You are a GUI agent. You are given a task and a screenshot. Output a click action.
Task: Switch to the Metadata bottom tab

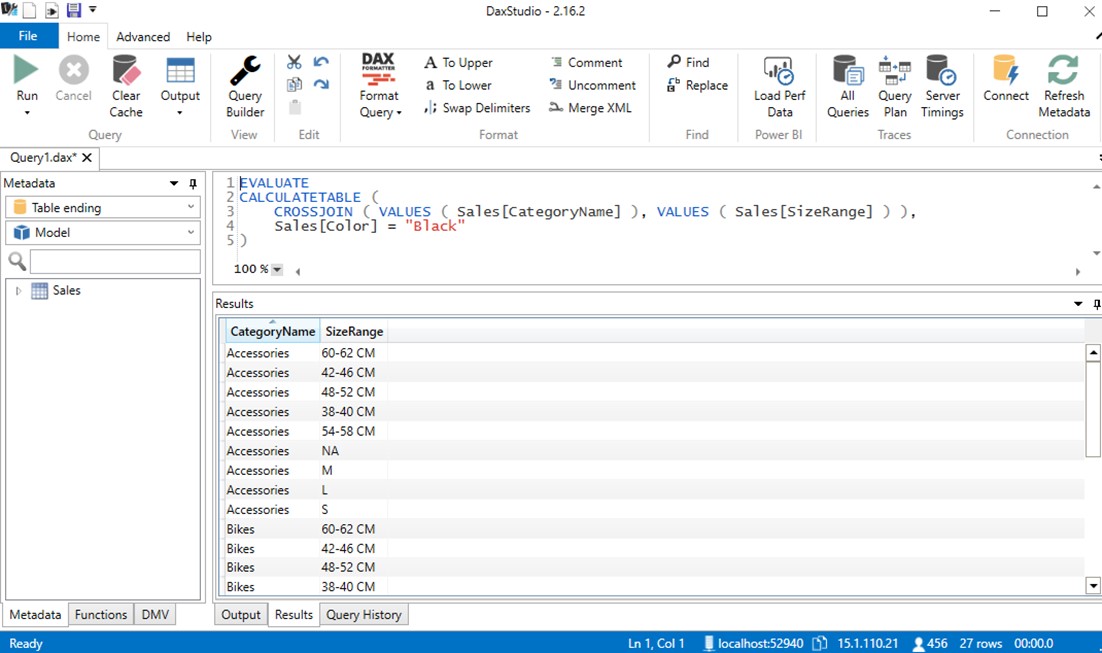click(35, 614)
